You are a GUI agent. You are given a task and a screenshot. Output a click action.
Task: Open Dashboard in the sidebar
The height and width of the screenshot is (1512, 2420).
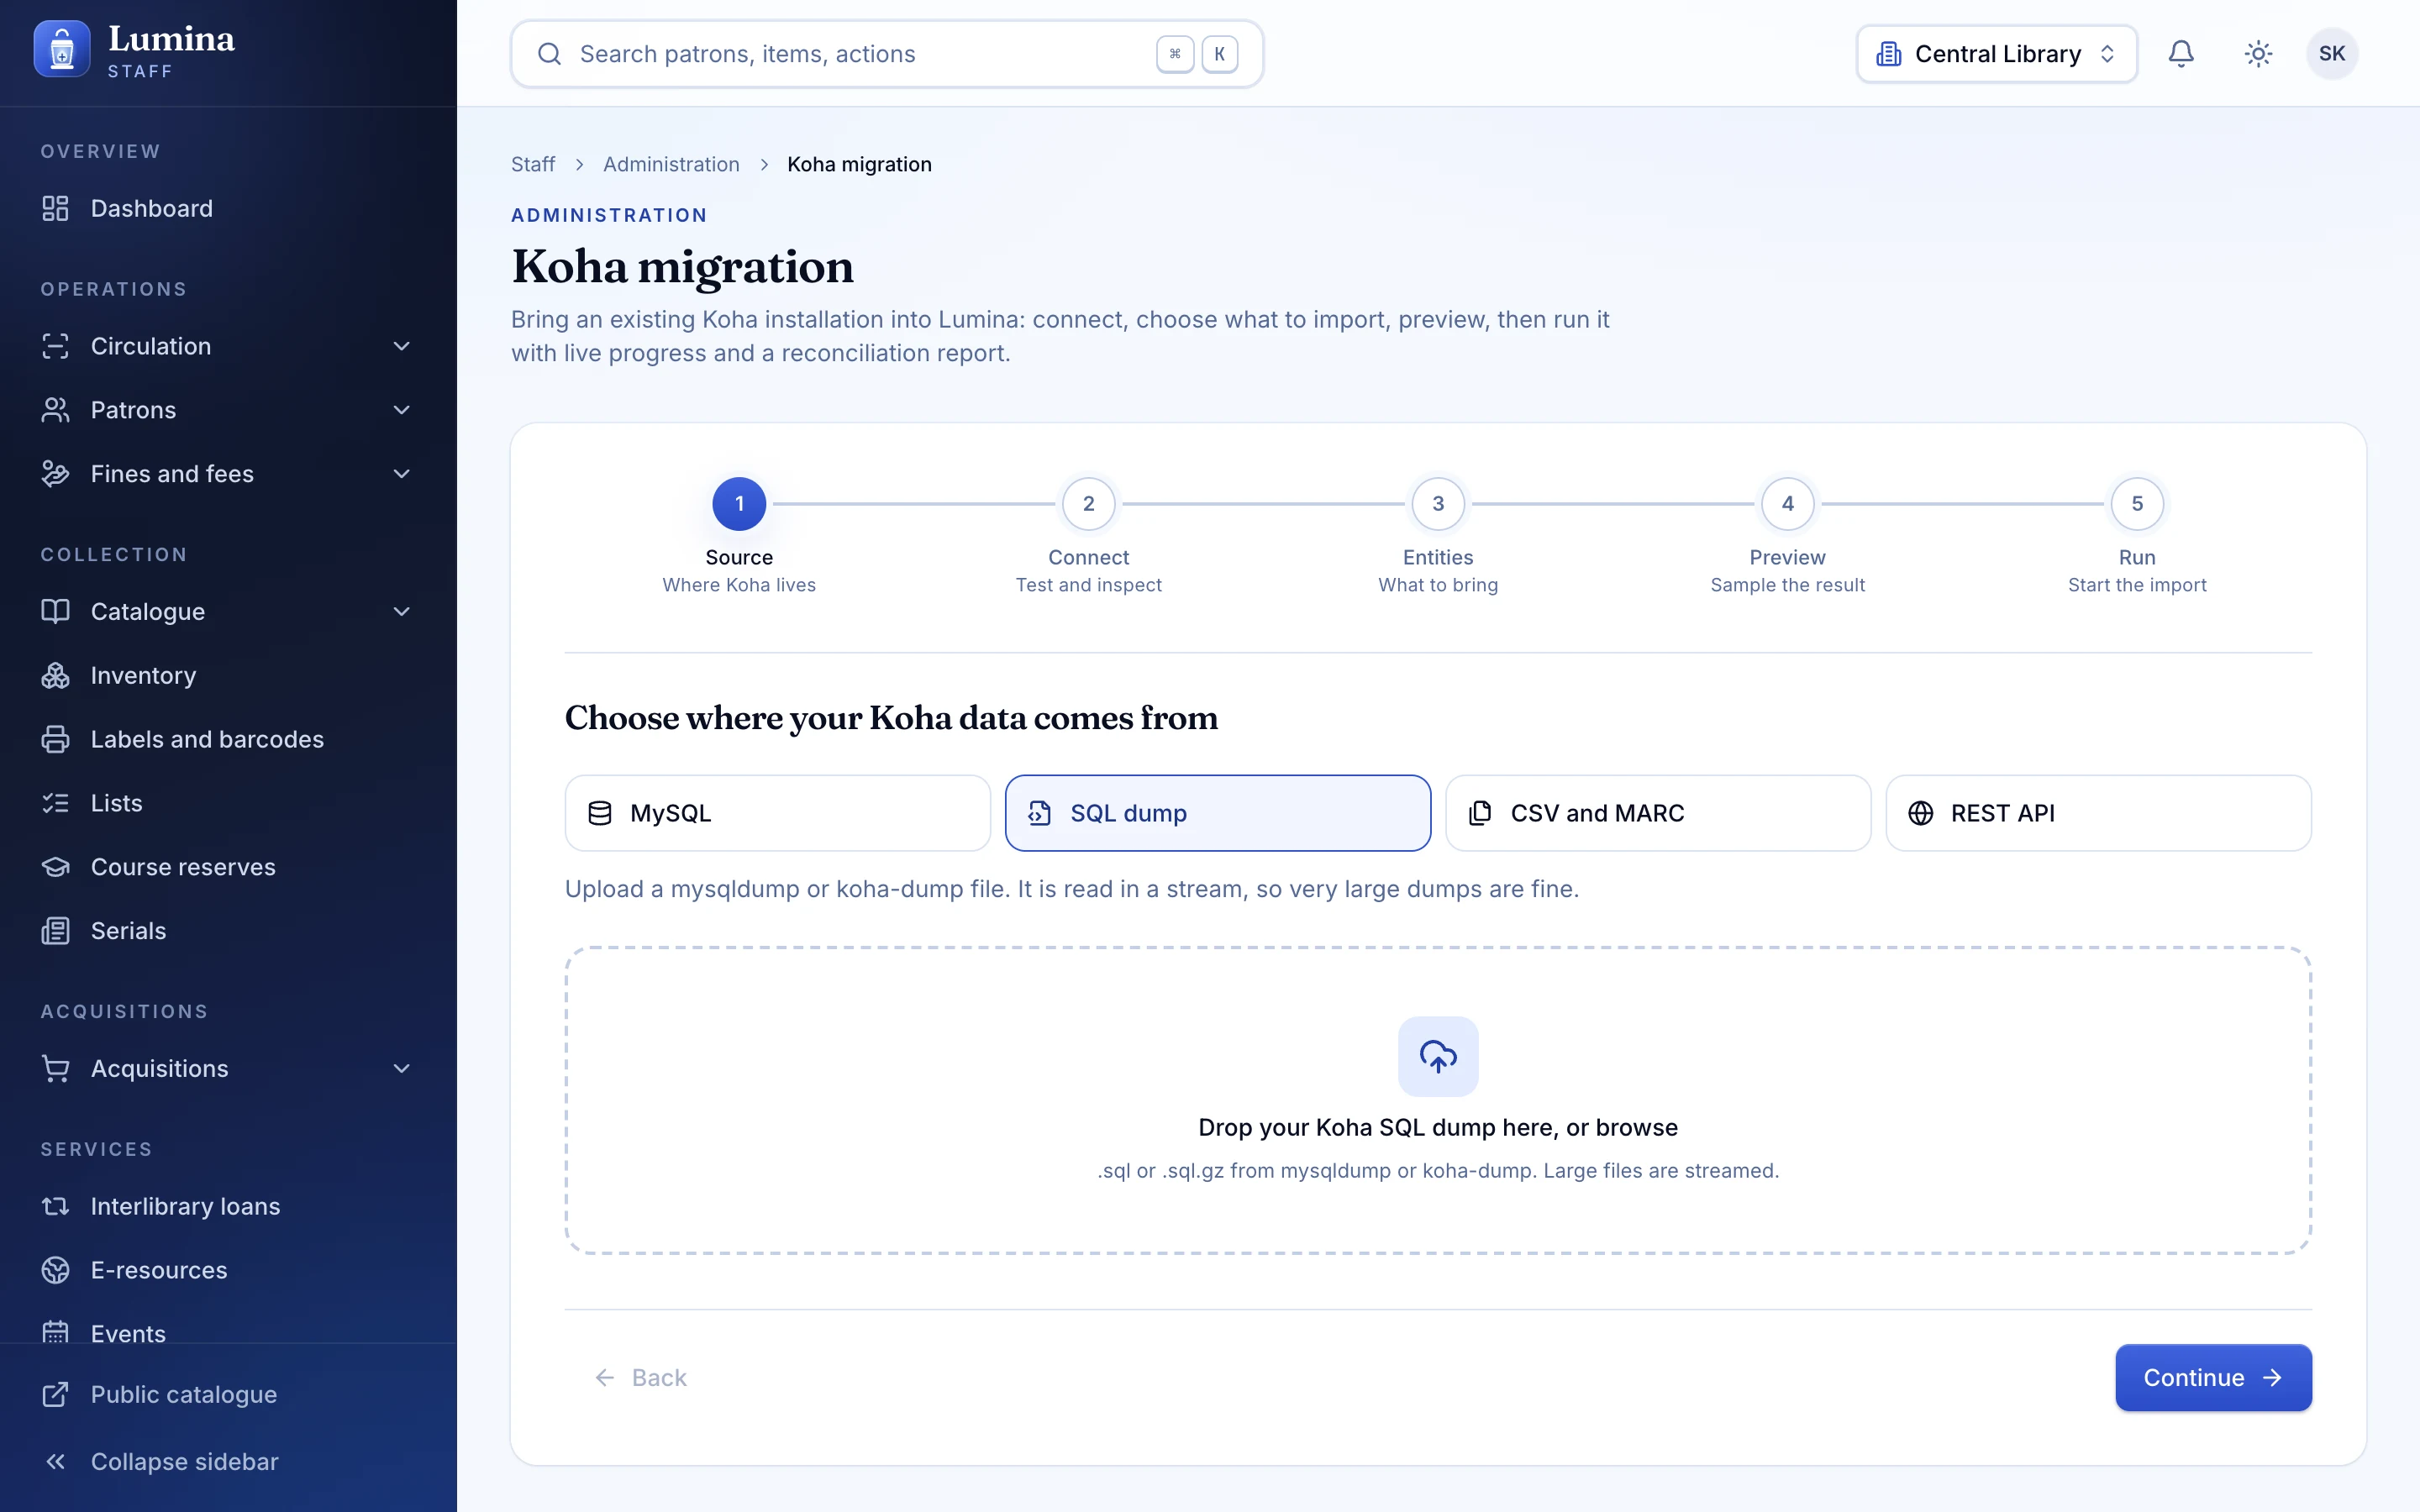pos(228,208)
